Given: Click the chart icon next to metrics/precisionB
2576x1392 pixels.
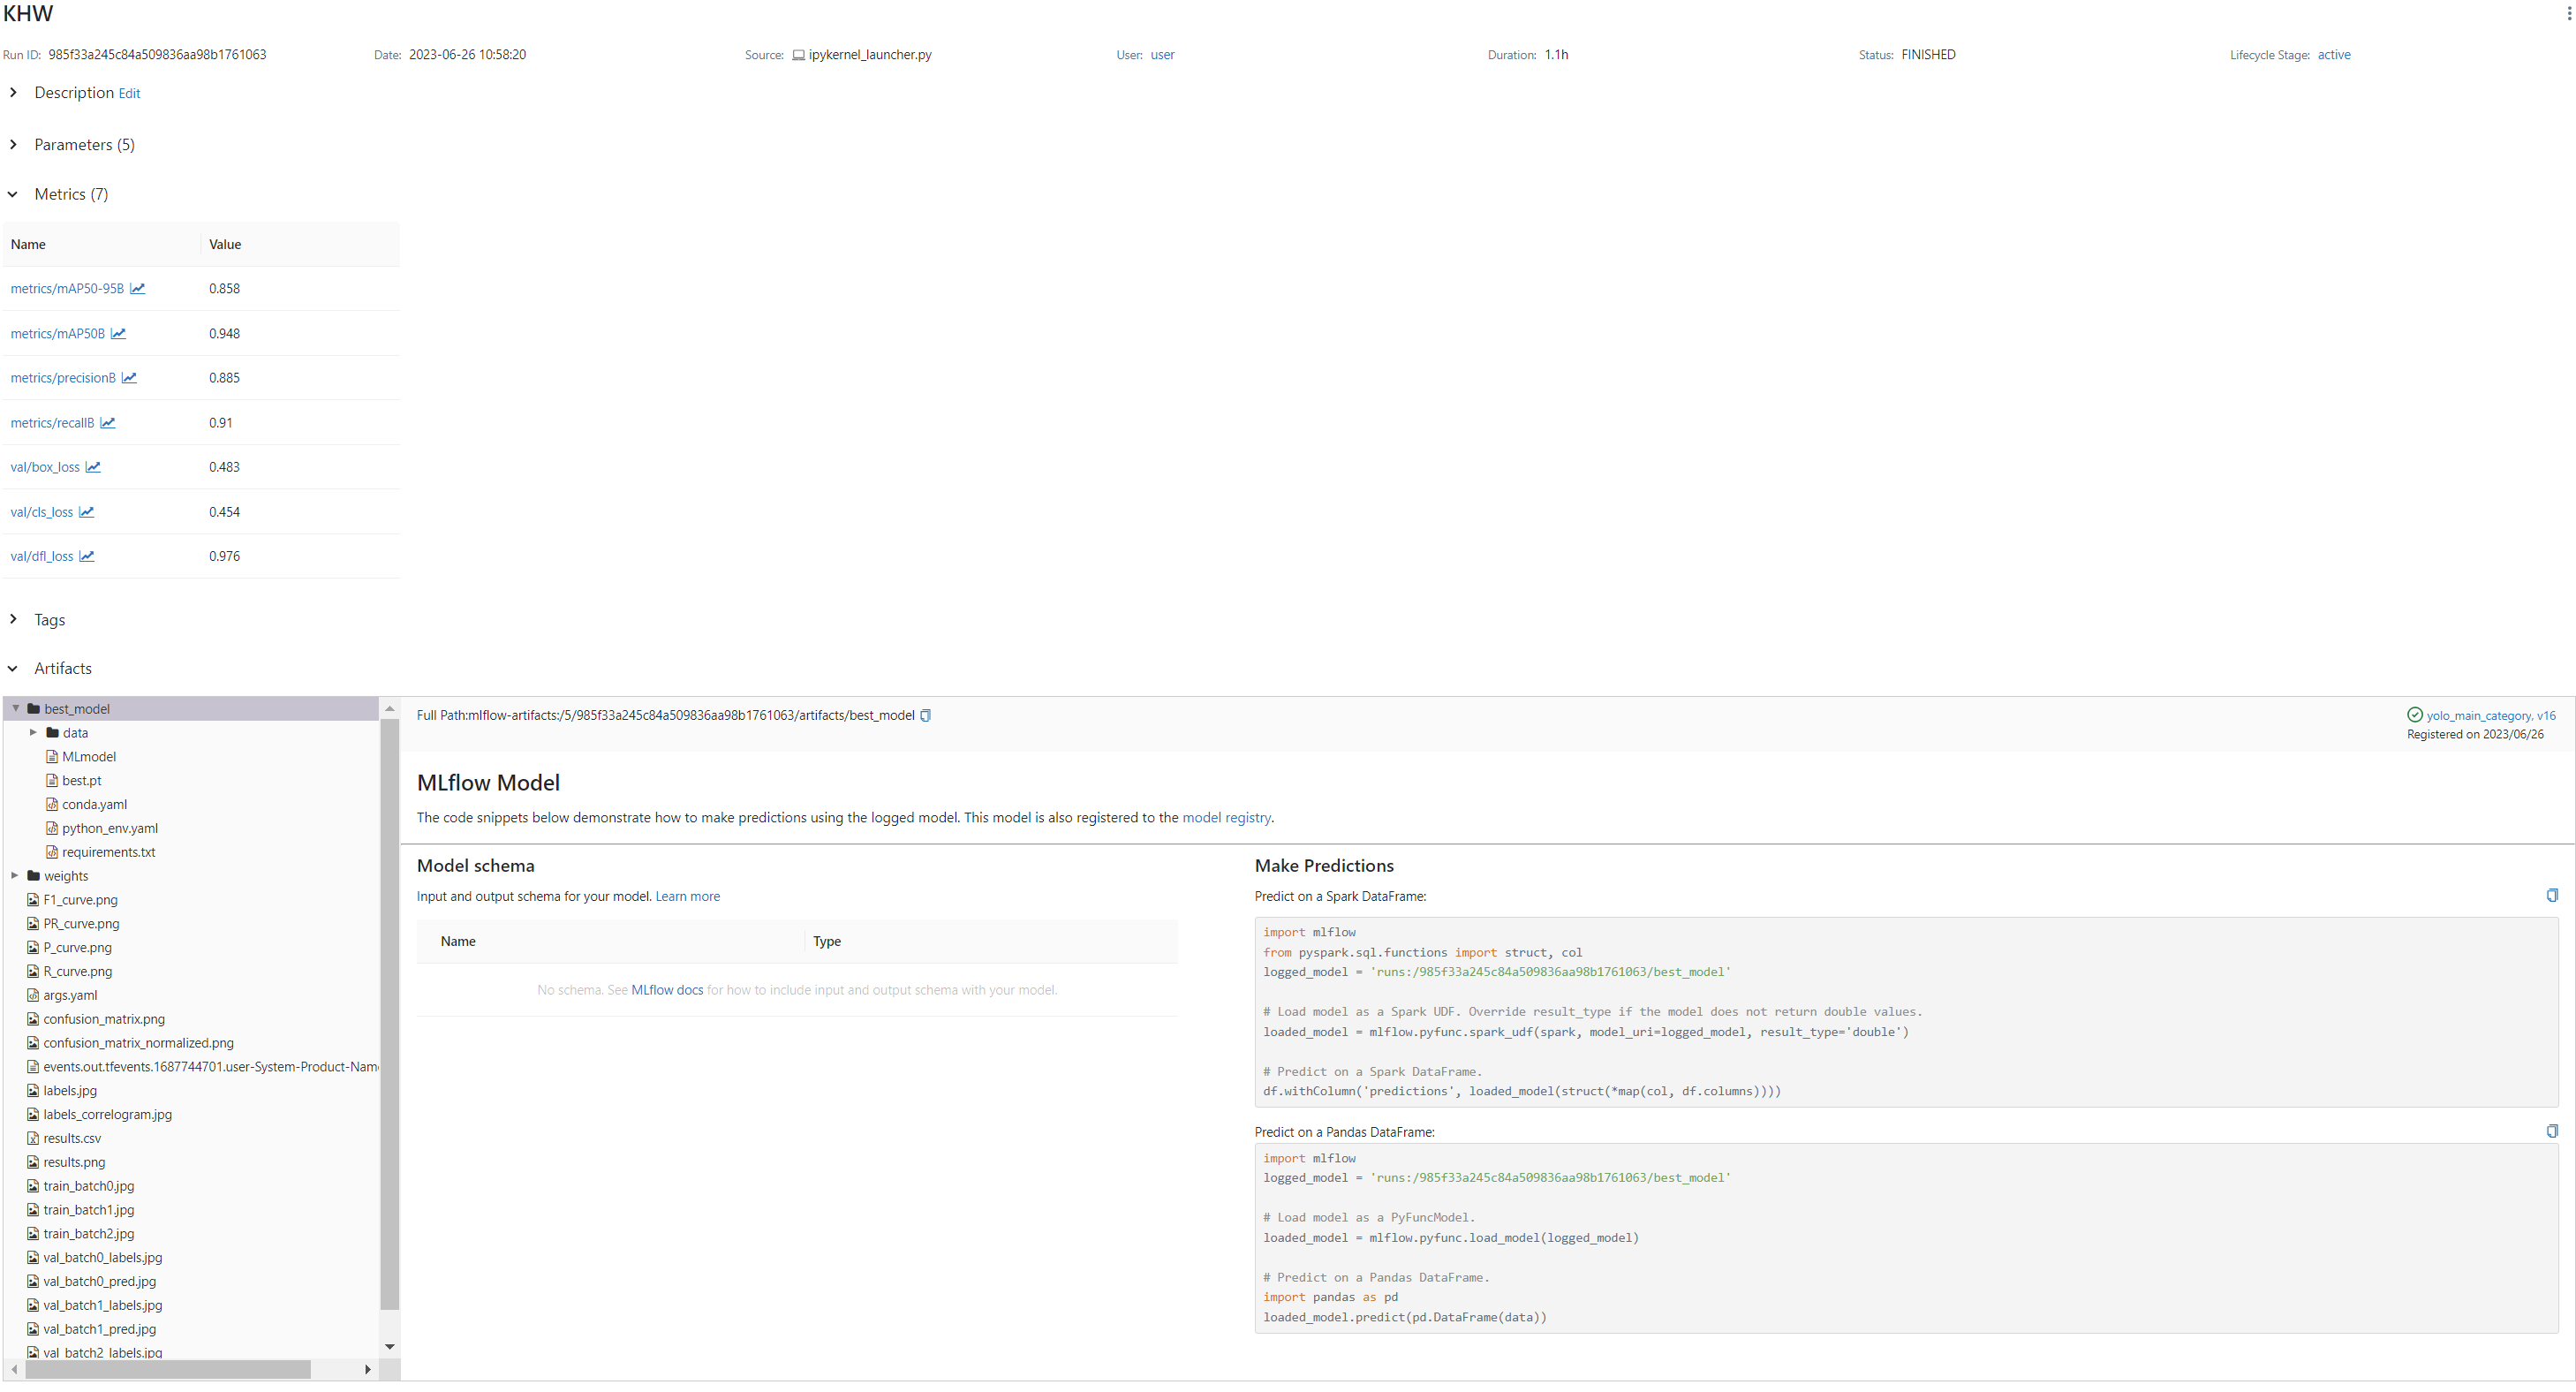Looking at the screenshot, I should 129,378.
